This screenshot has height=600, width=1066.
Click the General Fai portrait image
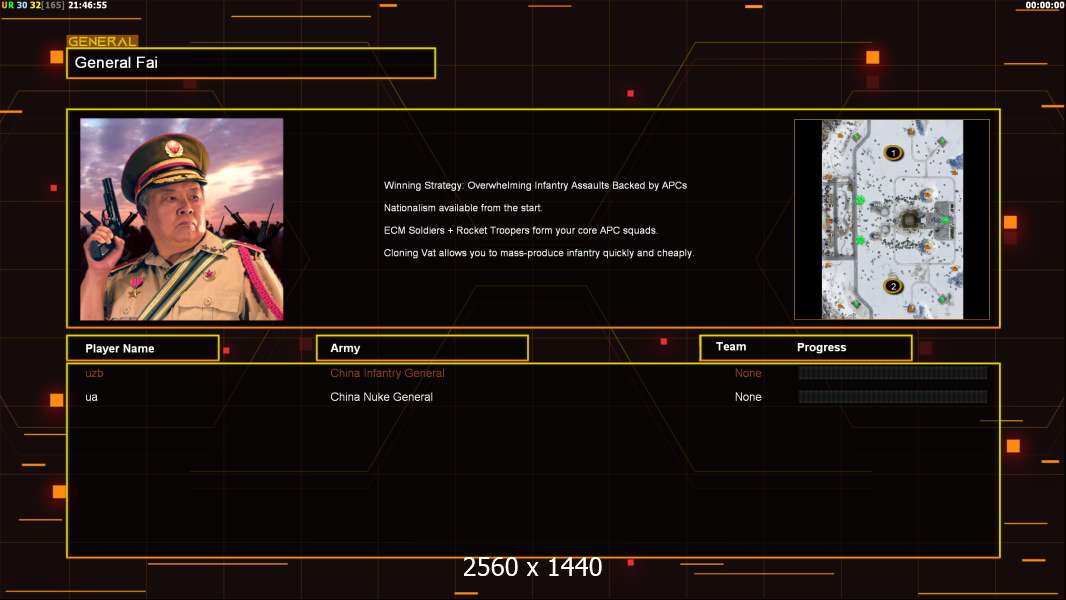(x=182, y=219)
